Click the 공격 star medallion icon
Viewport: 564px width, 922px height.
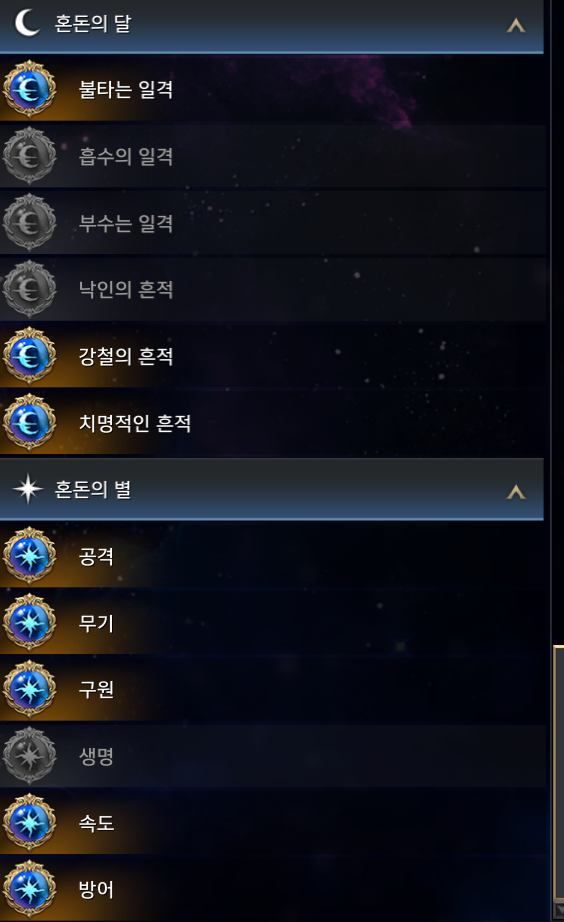click(x=29, y=556)
